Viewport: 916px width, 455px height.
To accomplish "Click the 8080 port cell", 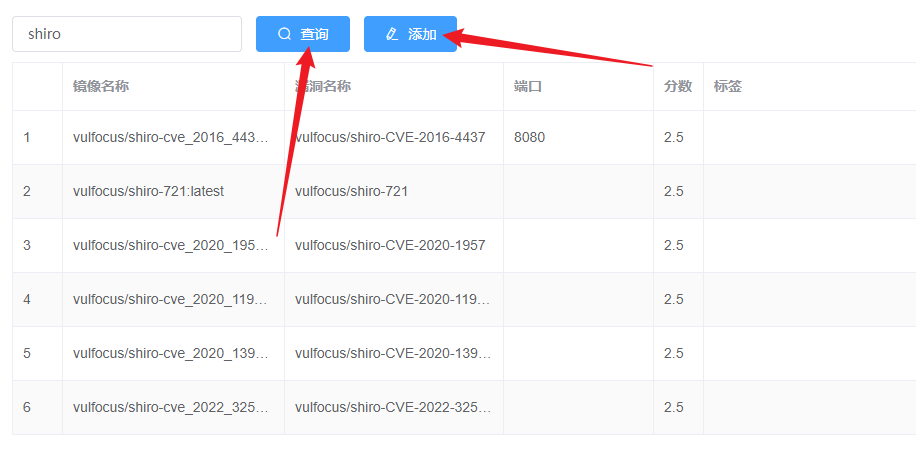I will [x=530, y=137].
